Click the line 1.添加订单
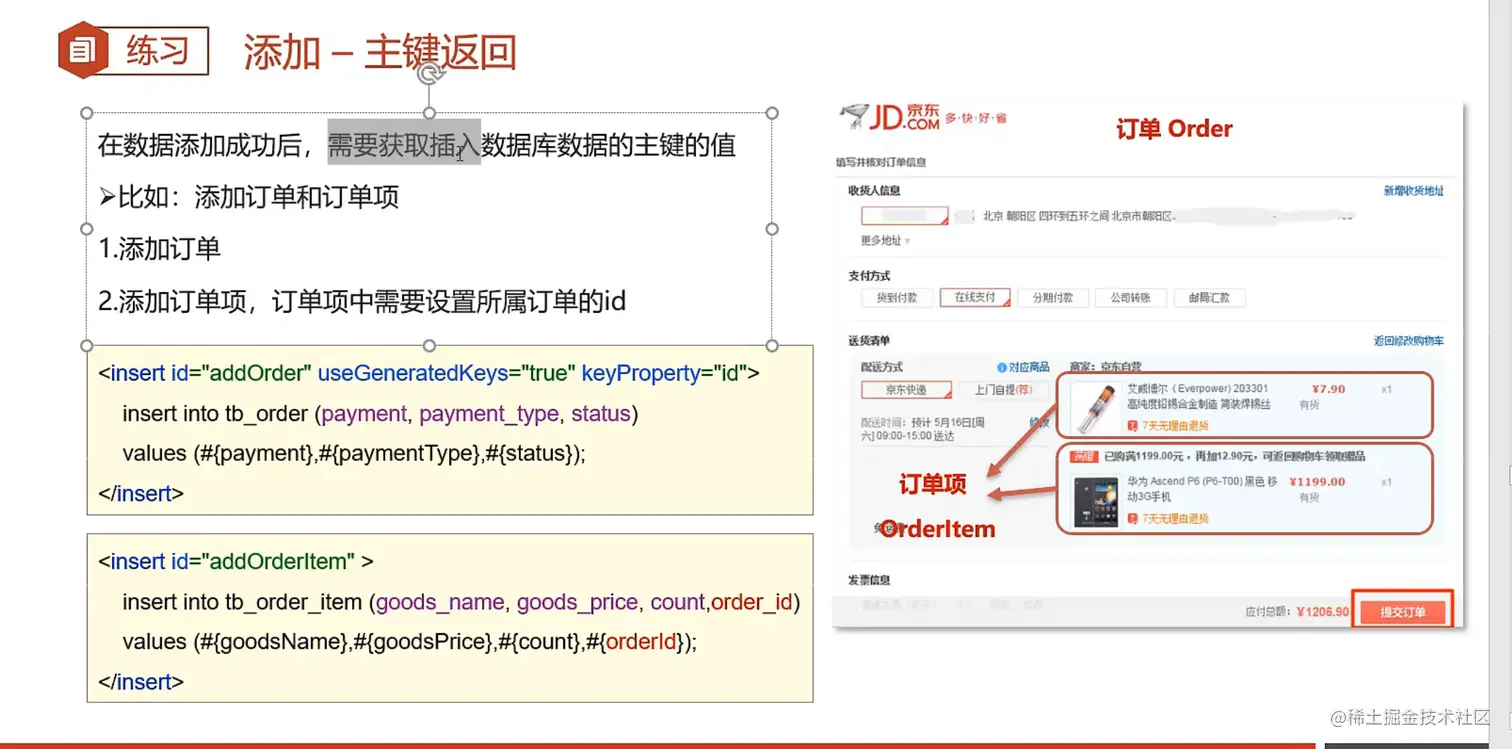 pos(159,249)
